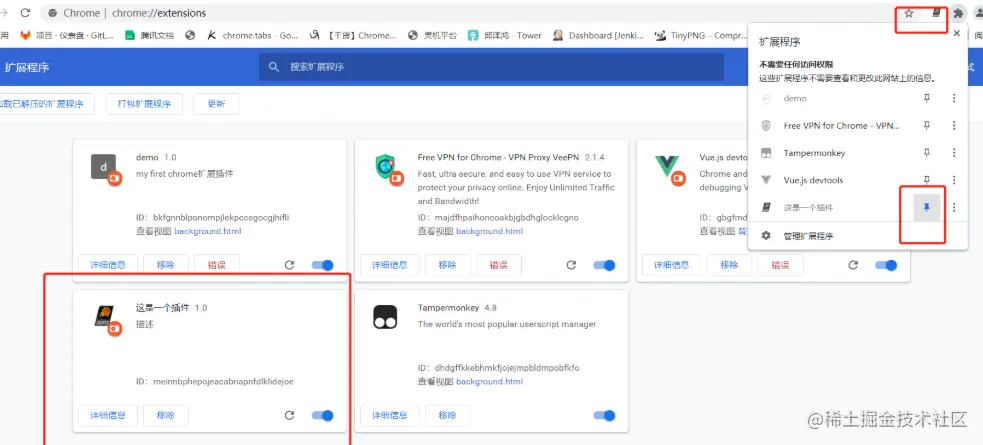Toggle the Free VPN extension off
The width and height of the screenshot is (983, 445).
click(605, 265)
